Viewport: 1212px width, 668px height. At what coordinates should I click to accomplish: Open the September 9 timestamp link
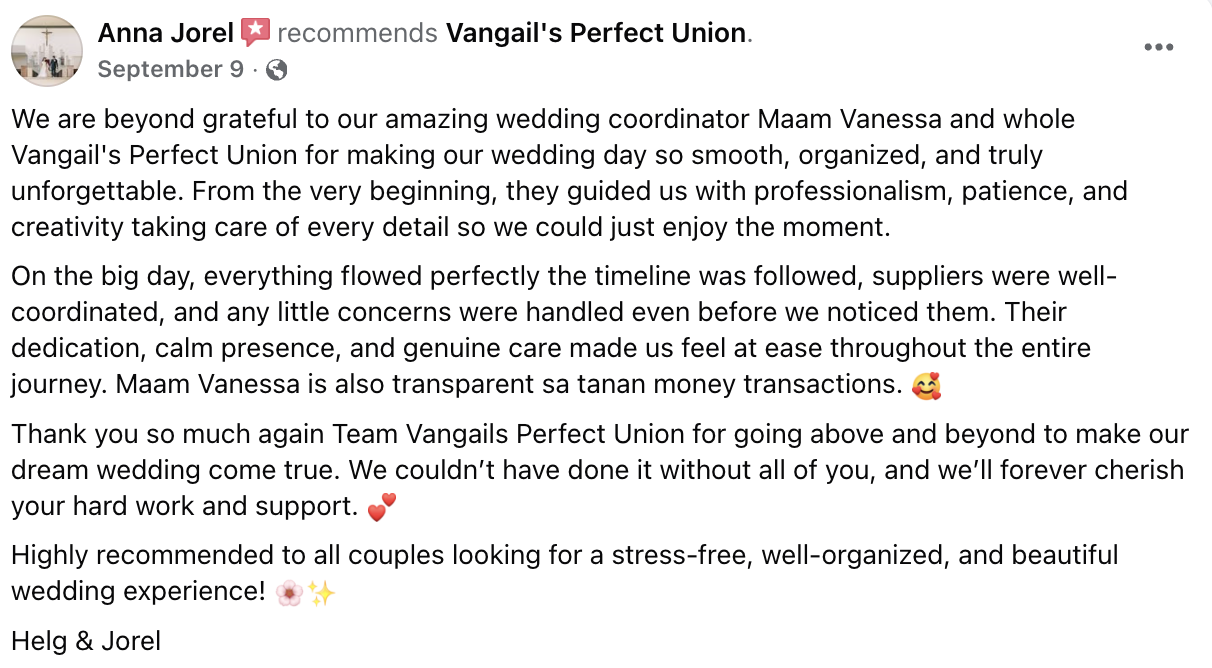click(170, 70)
